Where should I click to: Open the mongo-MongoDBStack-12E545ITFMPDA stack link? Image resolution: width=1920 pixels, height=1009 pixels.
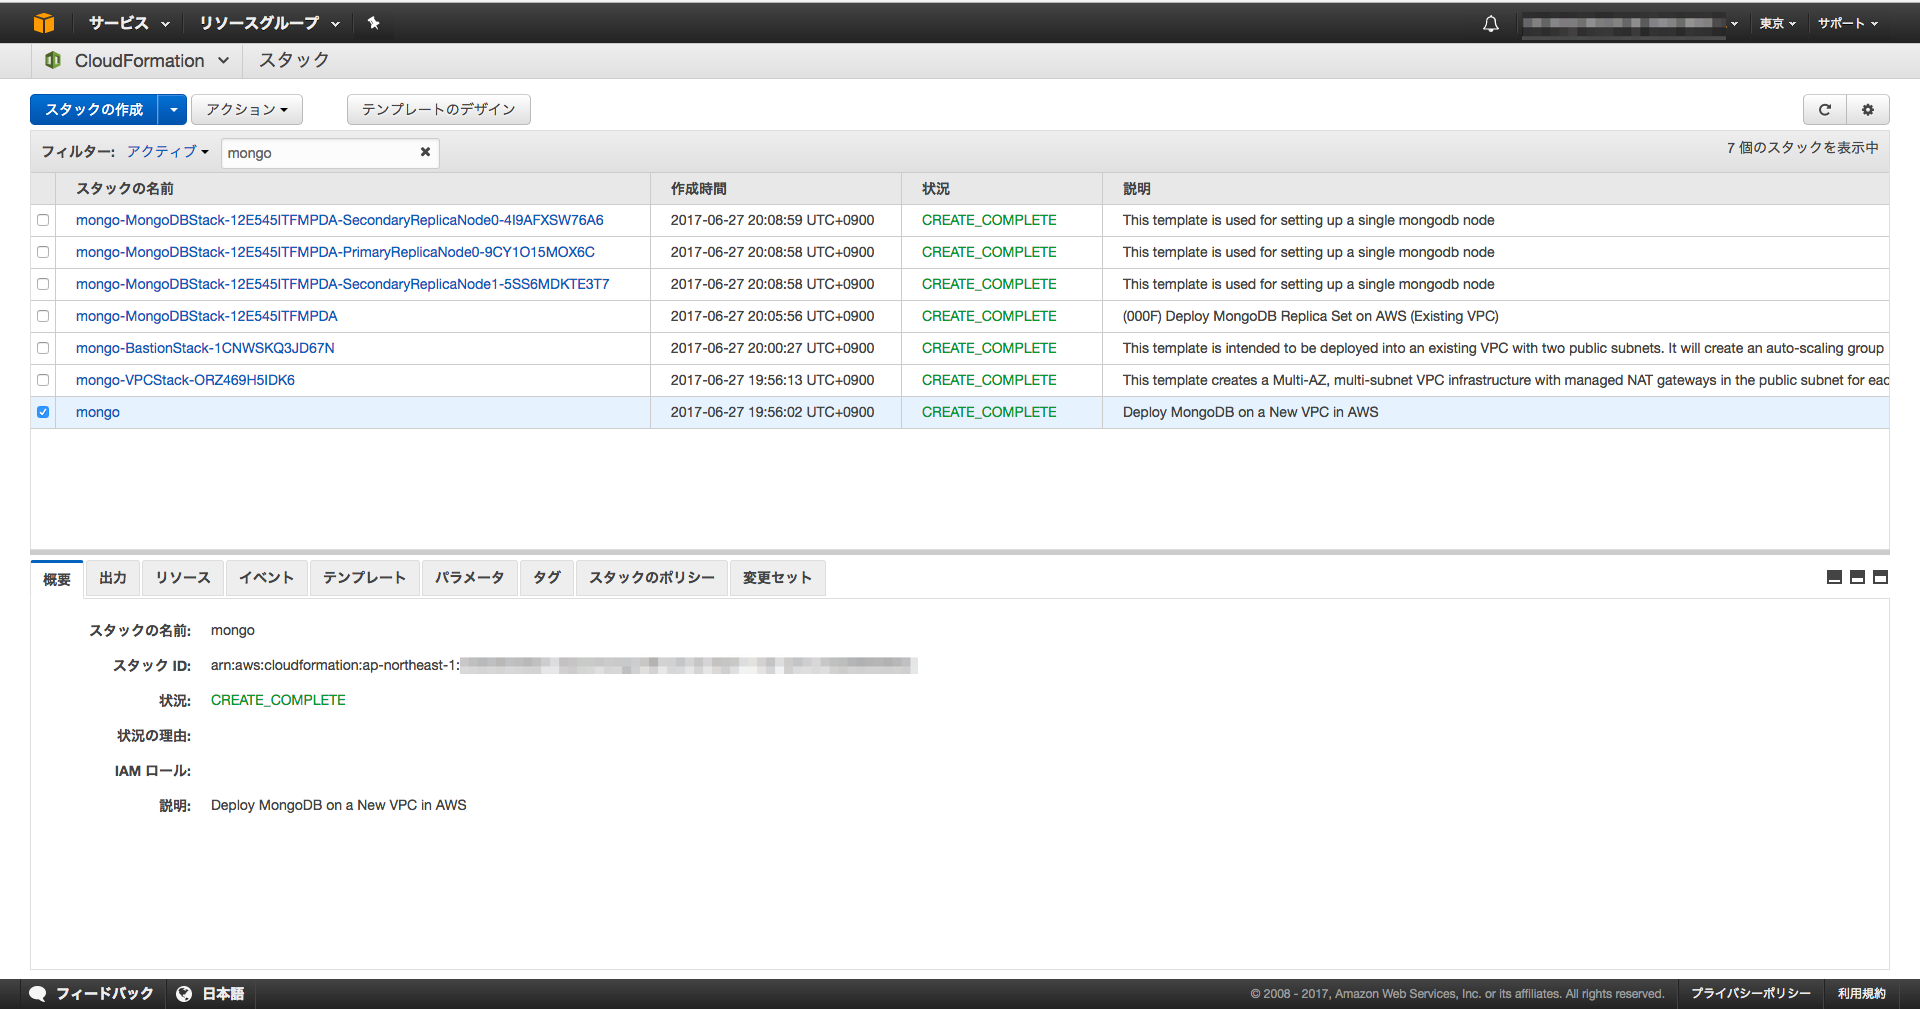[206, 316]
